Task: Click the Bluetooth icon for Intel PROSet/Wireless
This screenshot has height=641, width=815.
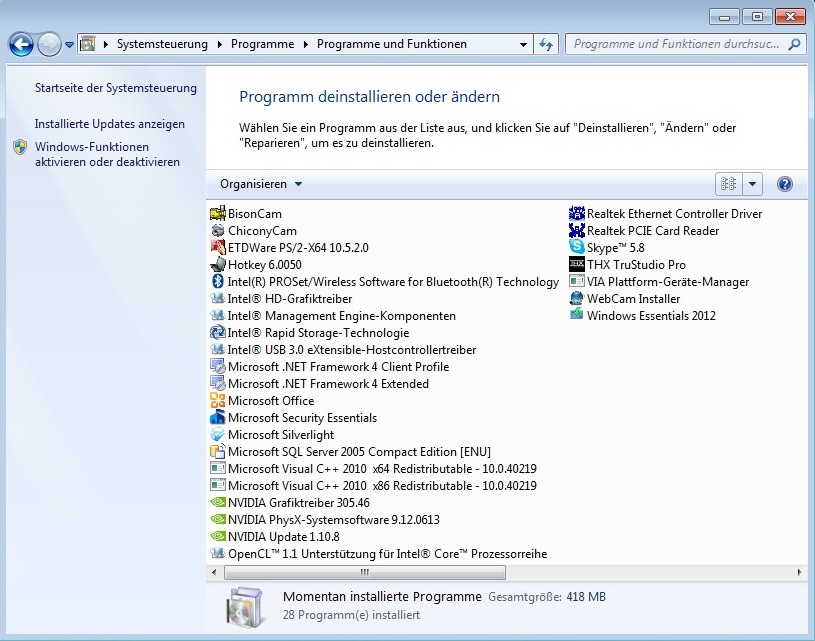Action: (x=218, y=282)
